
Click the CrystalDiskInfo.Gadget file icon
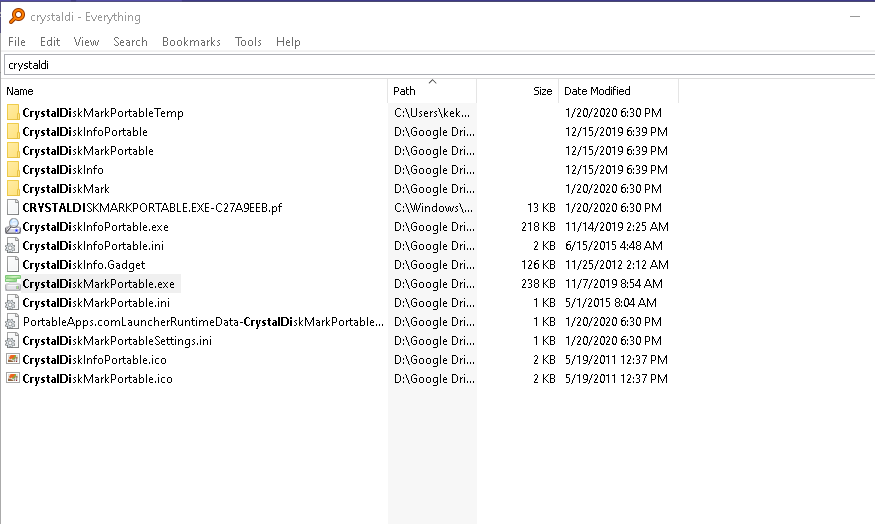[13, 265]
